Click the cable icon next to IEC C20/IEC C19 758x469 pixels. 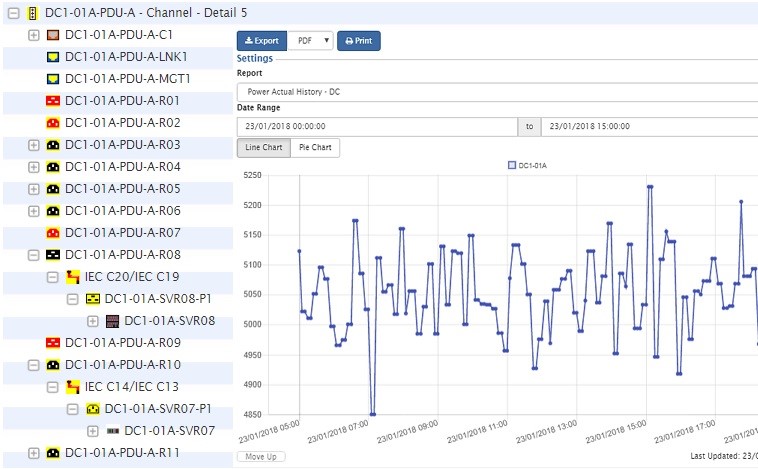coord(72,277)
